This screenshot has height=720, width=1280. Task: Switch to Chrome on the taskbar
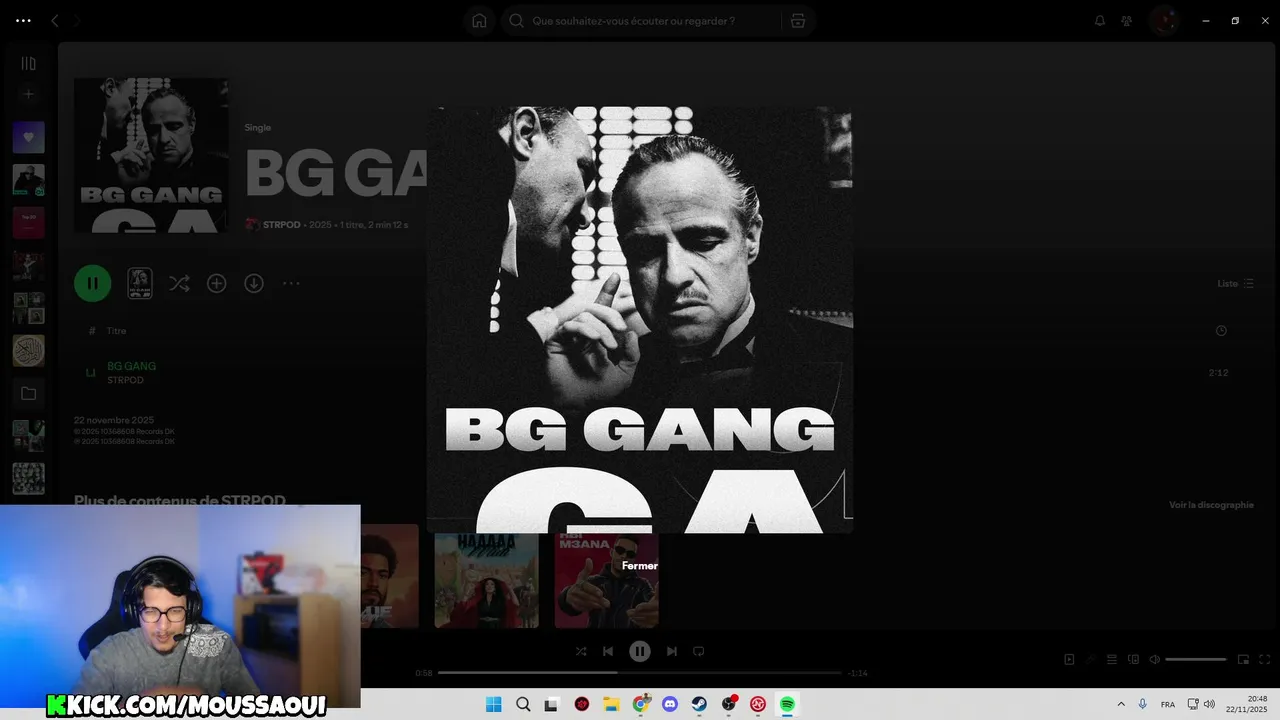641,705
